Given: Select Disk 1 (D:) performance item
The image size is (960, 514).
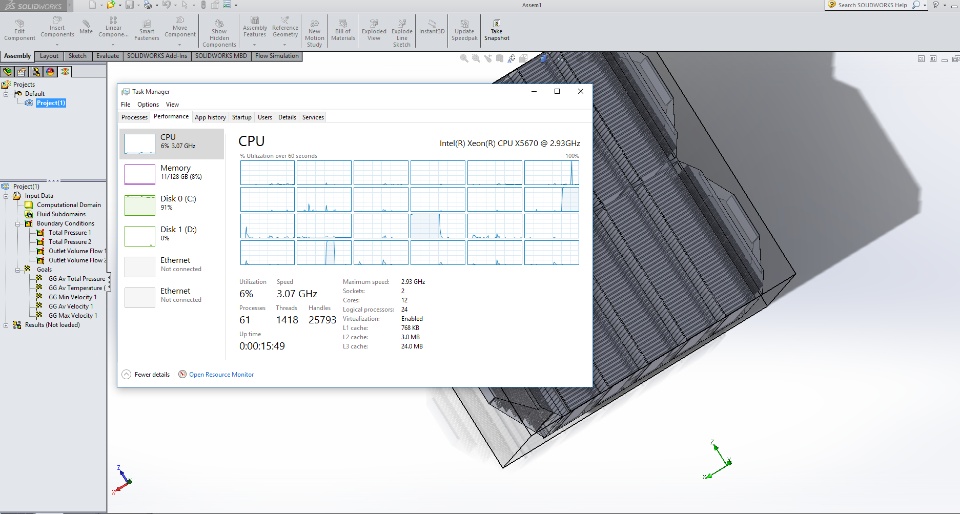Looking at the screenshot, I should tap(172, 236).
